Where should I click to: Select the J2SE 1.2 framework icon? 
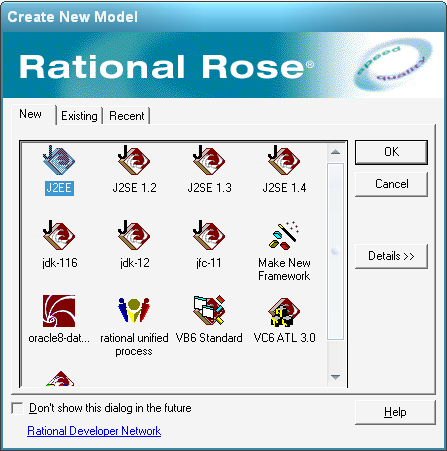(x=134, y=160)
